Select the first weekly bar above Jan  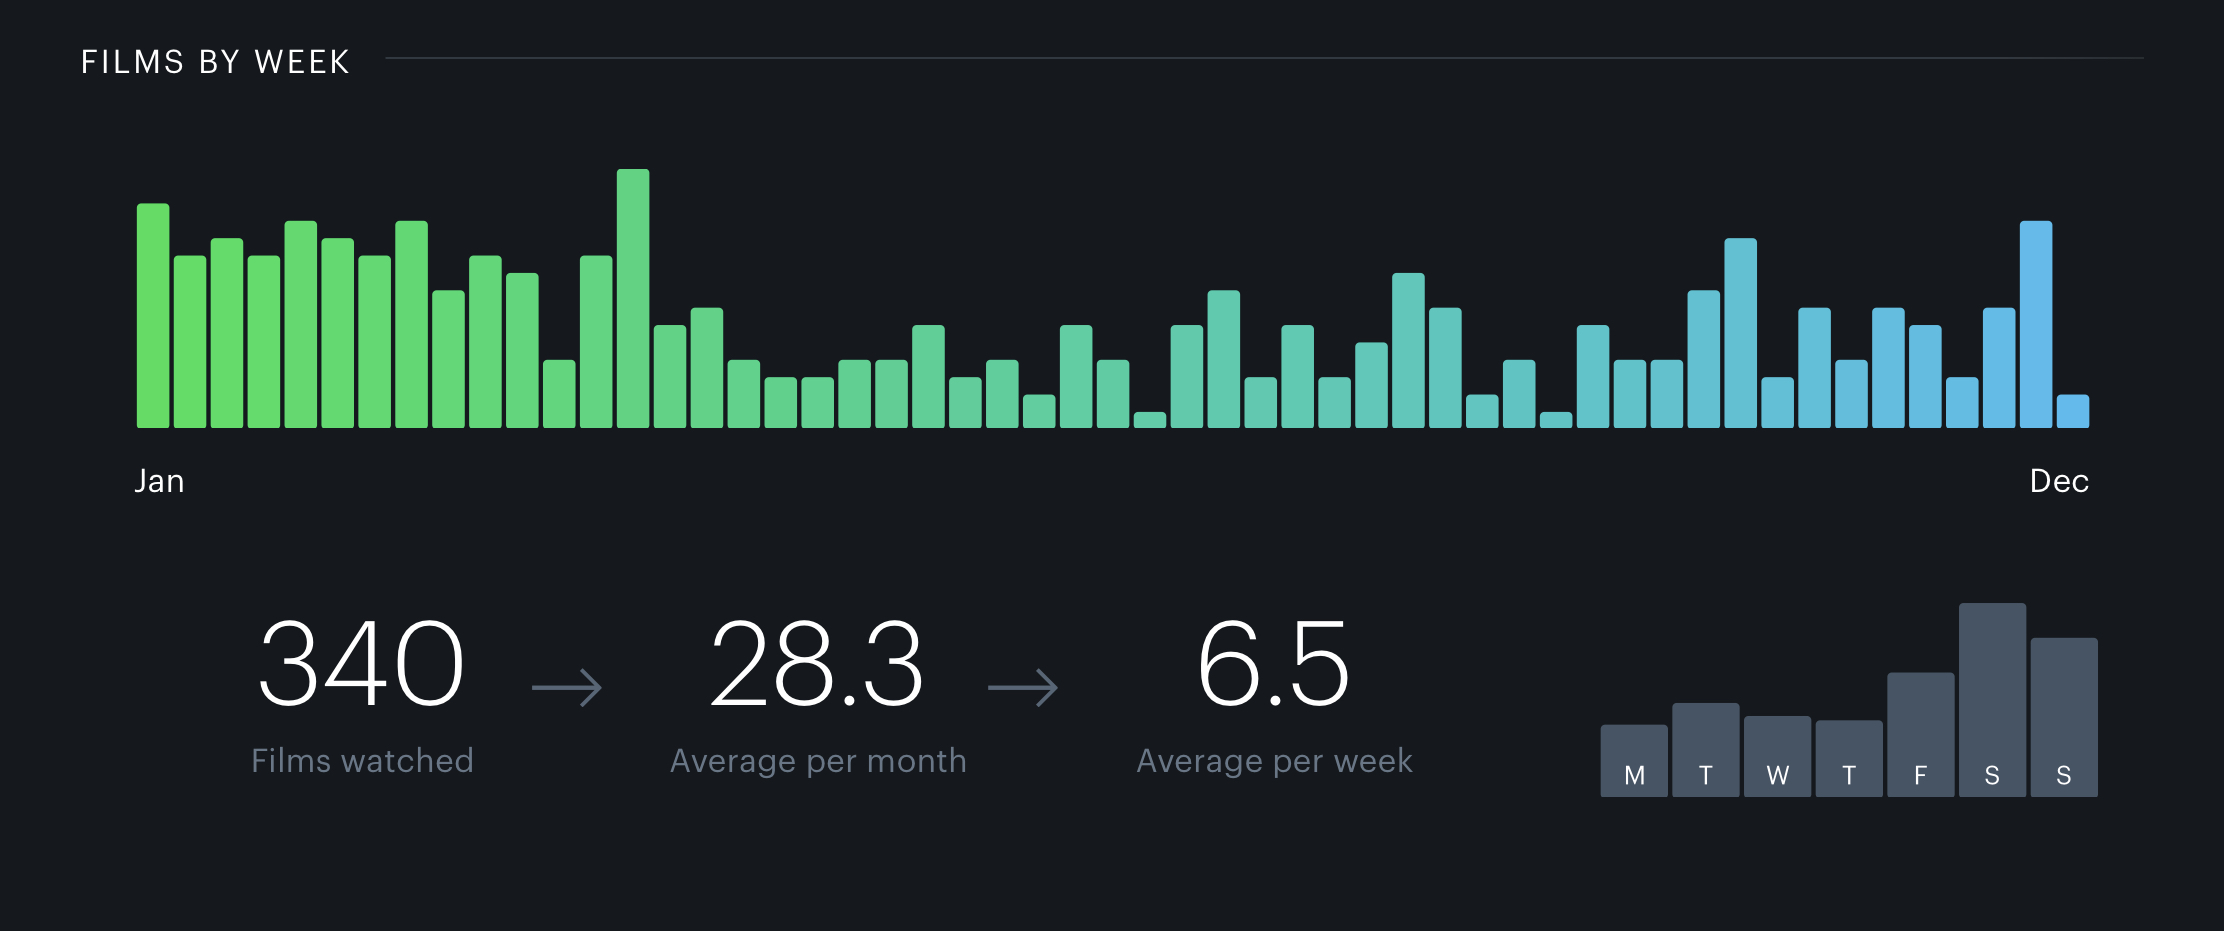coord(153,316)
